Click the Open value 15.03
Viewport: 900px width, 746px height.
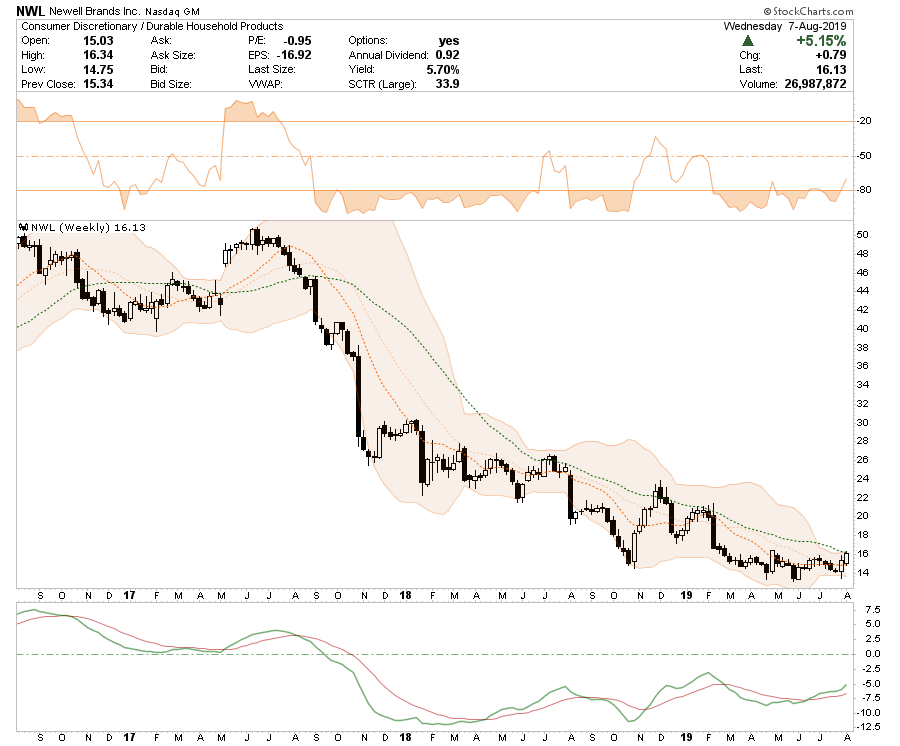98,41
